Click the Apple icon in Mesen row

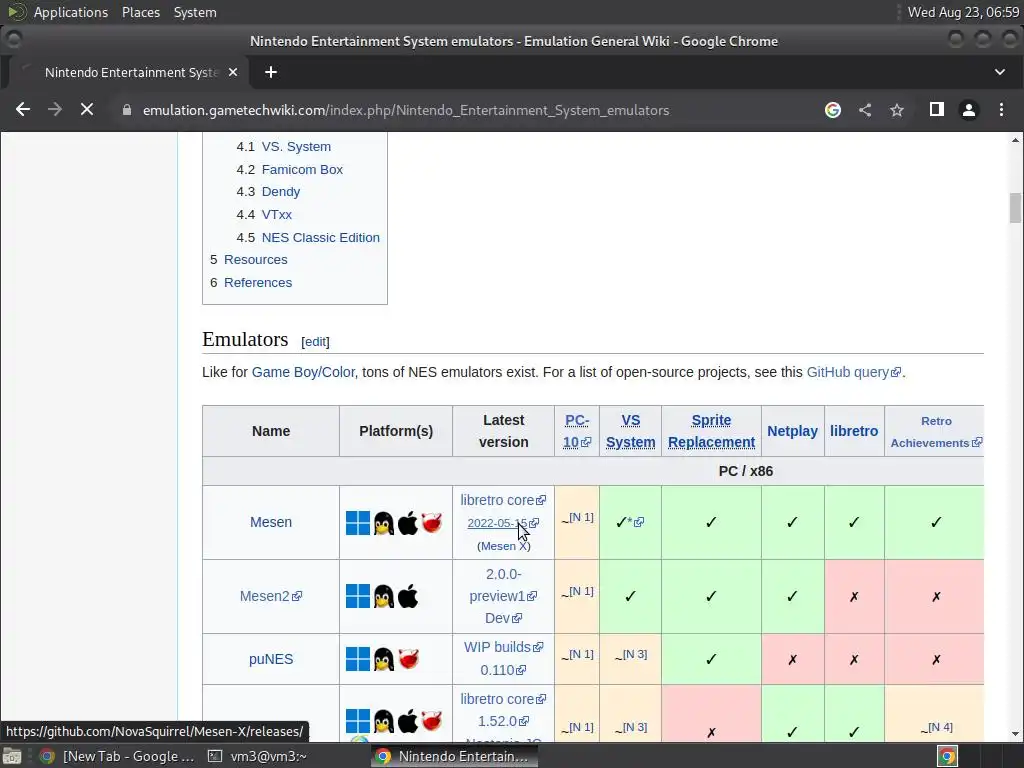pyautogui.click(x=408, y=522)
